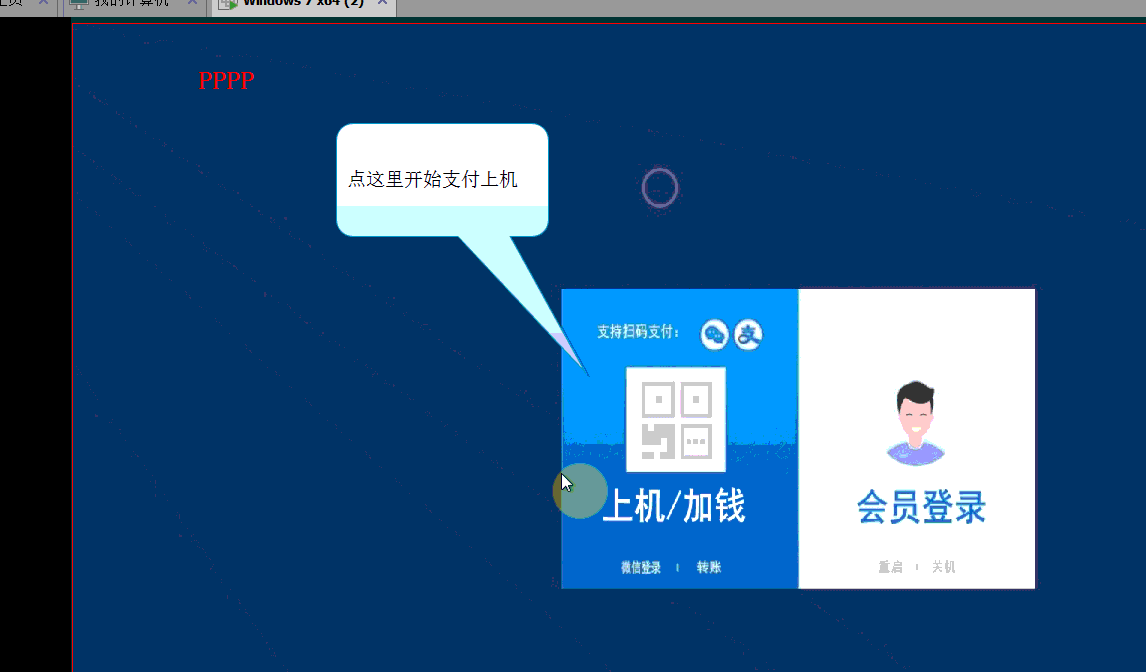This screenshot has height=672, width=1146.
Task: Choose 会员登录 to sign in
Action: pyautogui.click(x=921, y=508)
